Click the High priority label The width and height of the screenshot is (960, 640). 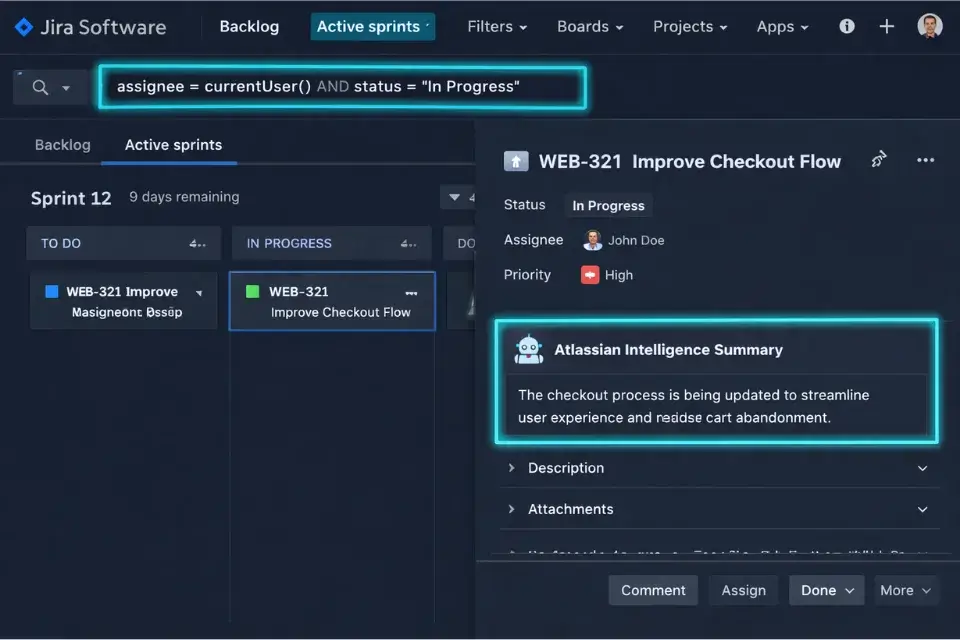[619, 275]
